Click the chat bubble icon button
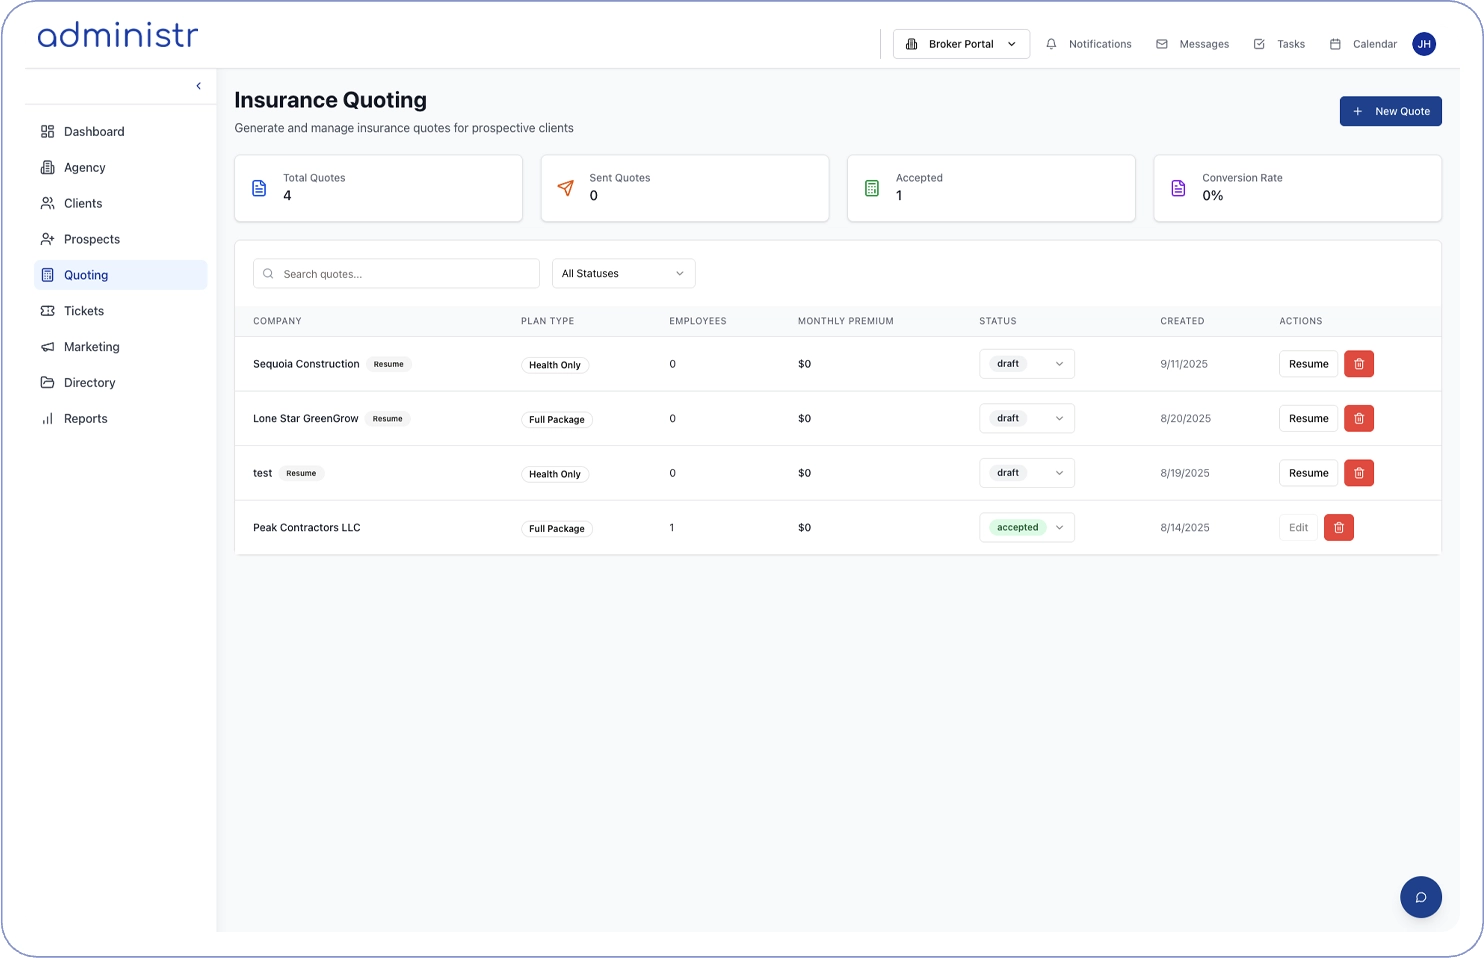Image resolution: width=1484 pixels, height=958 pixels. click(1420, 897)
